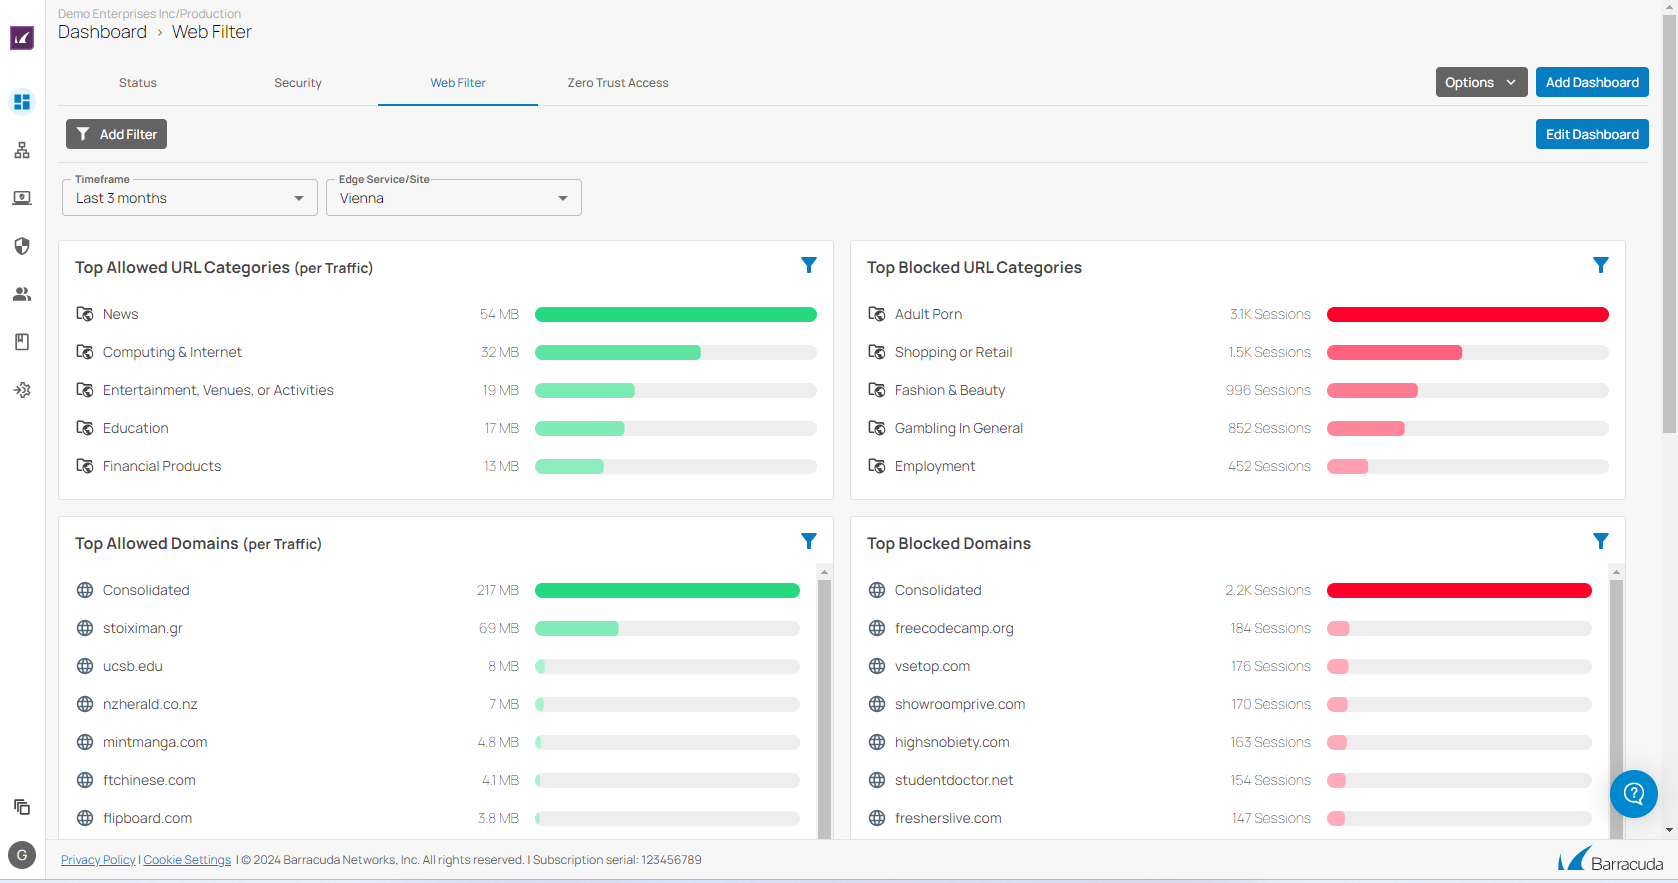Click the Edit Dashboard button
The image size is (1678, 883).
[1592, 134]
